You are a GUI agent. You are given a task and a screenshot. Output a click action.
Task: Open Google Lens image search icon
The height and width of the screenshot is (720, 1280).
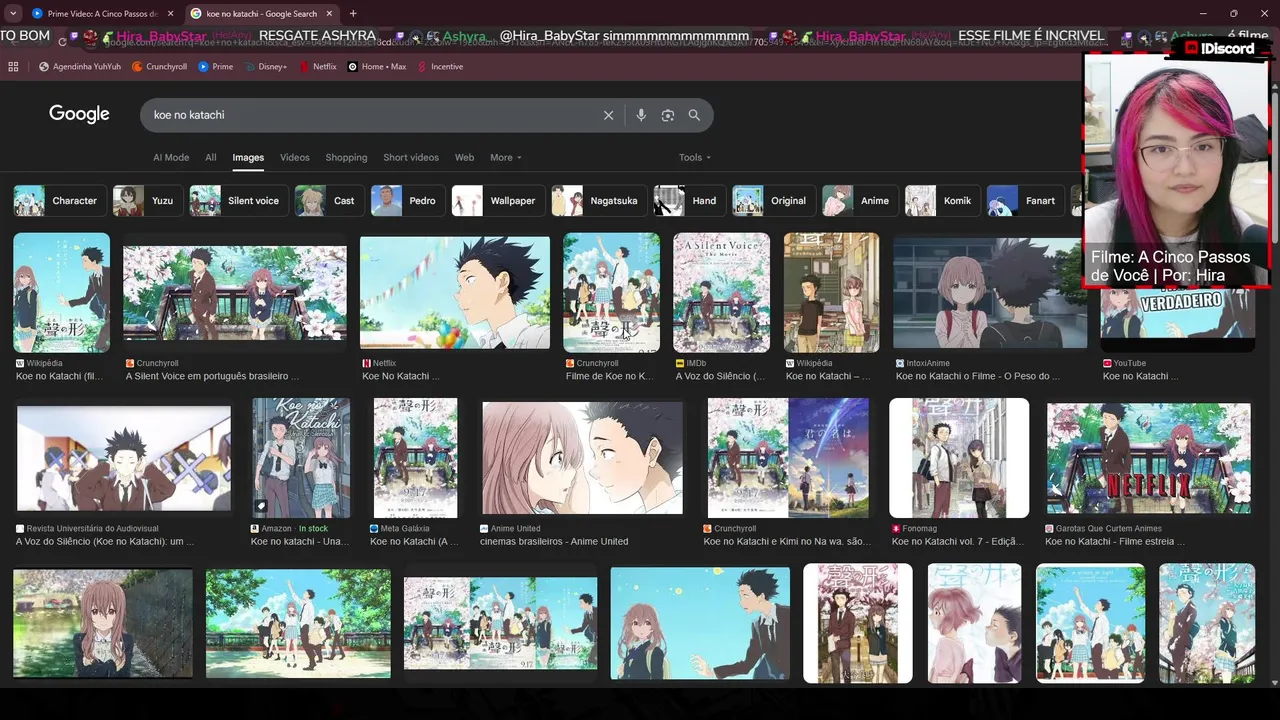click(x=668, y=115)
